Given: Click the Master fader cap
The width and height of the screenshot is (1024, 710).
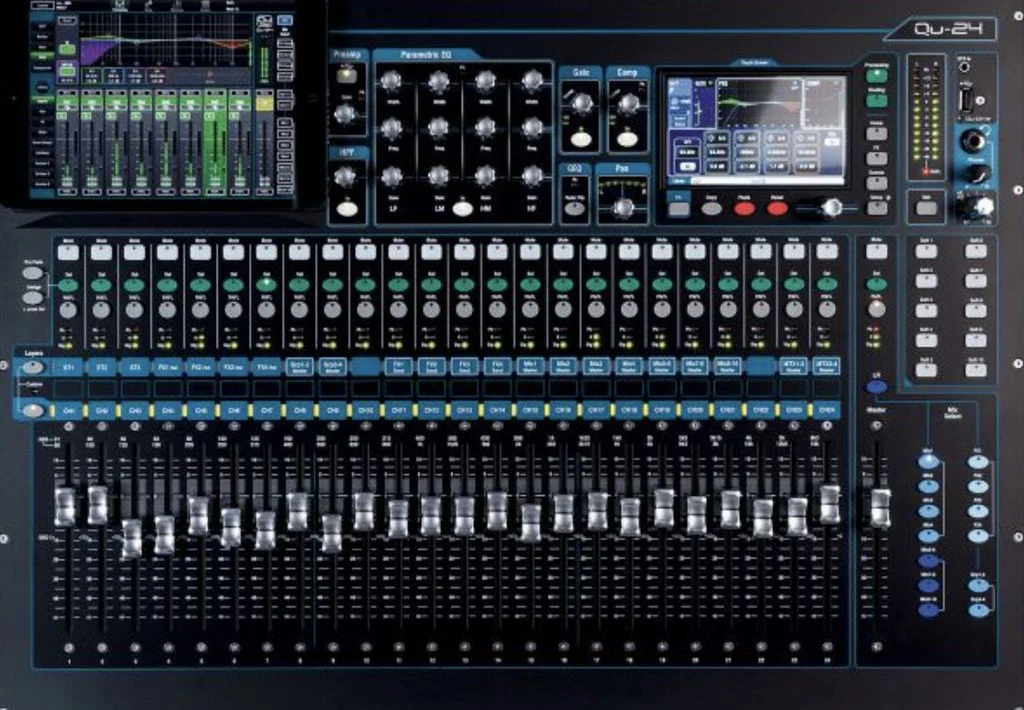Looking at the screenshot, I should coord(880,507).
